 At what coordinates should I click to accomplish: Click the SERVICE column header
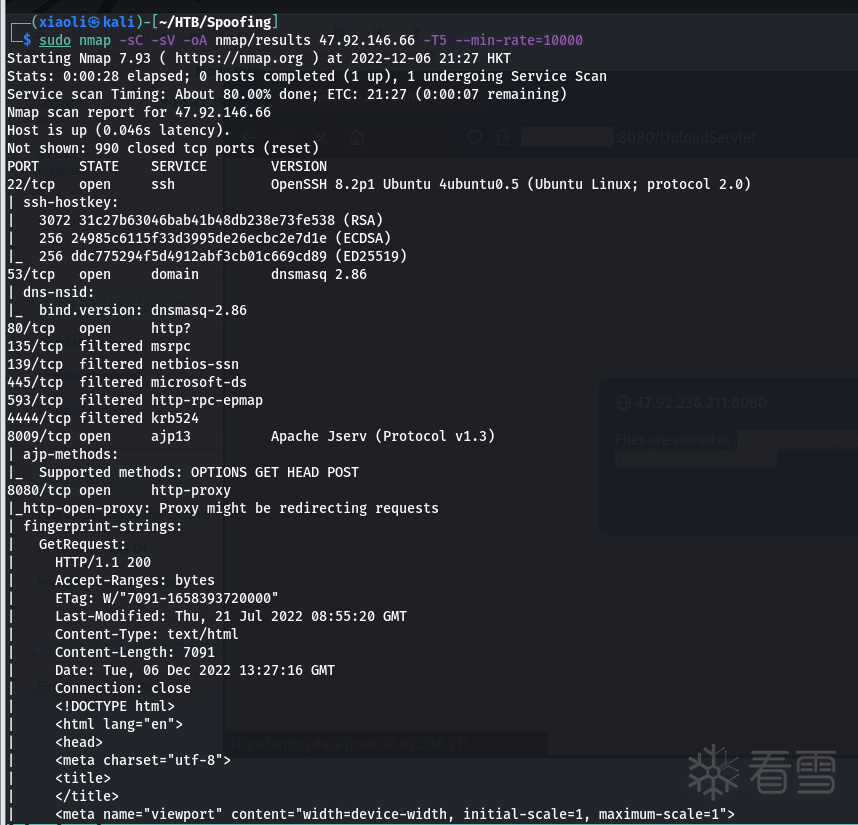click(x=179, y=166)
